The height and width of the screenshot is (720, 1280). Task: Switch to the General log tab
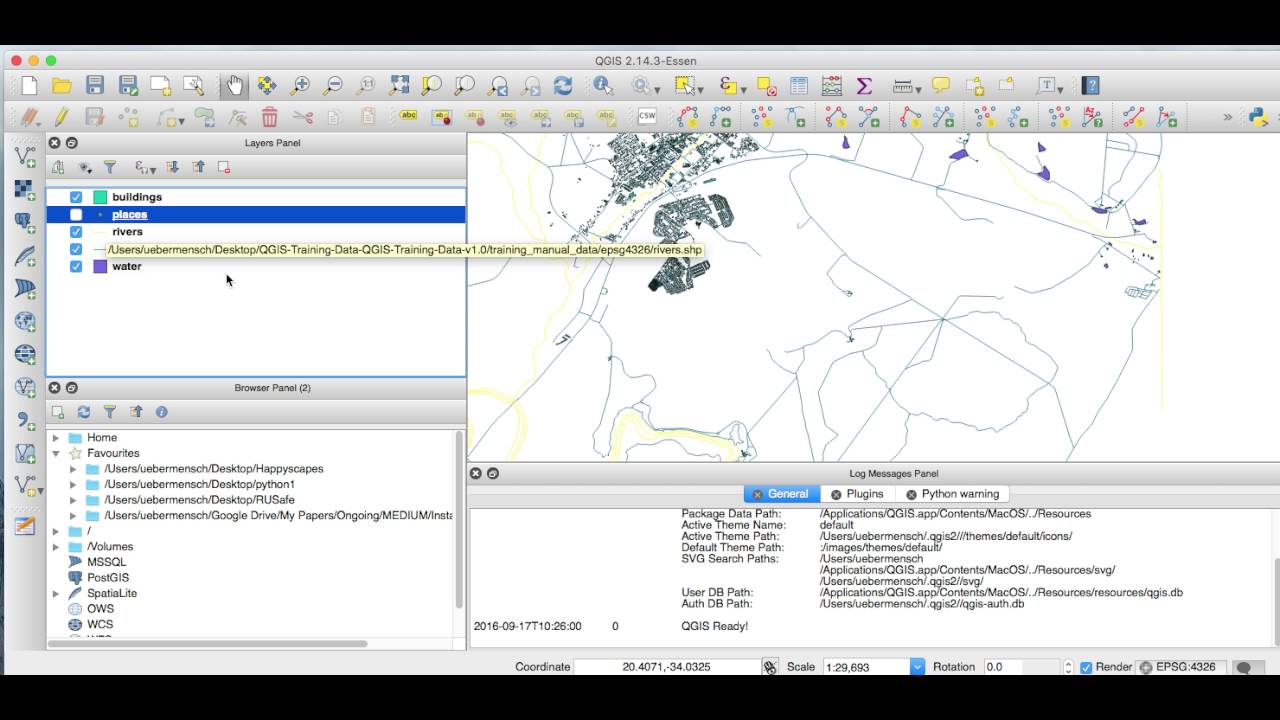point(781,494)
